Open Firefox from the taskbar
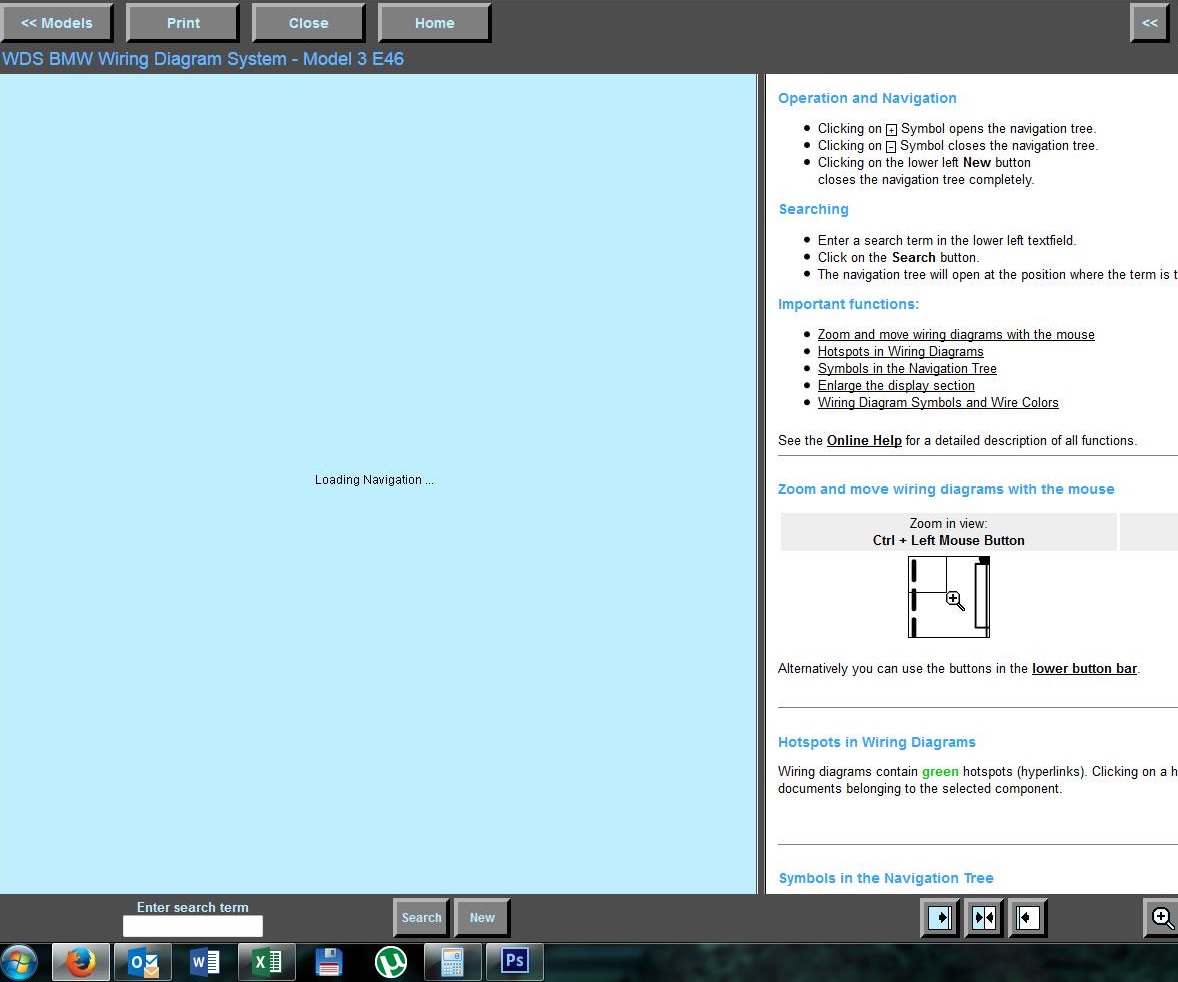The height and width of the screenshot is (982, 1178). 80,962
